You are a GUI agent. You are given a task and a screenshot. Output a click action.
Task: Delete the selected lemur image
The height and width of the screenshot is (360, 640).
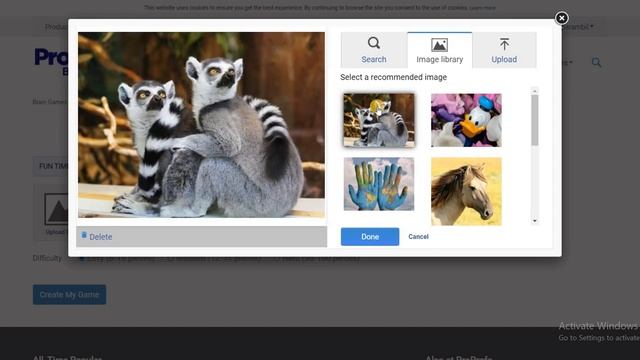click(97, 236)
